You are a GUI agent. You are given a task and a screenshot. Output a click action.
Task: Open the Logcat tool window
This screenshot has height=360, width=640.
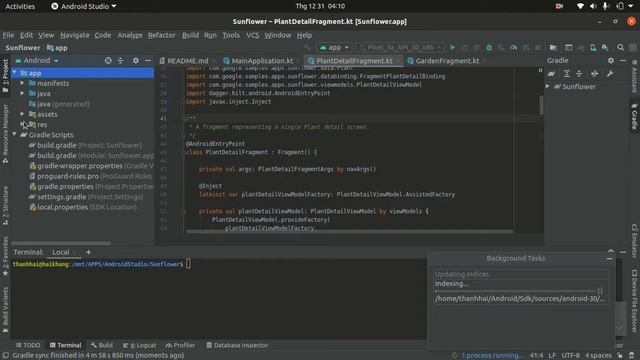139,345
